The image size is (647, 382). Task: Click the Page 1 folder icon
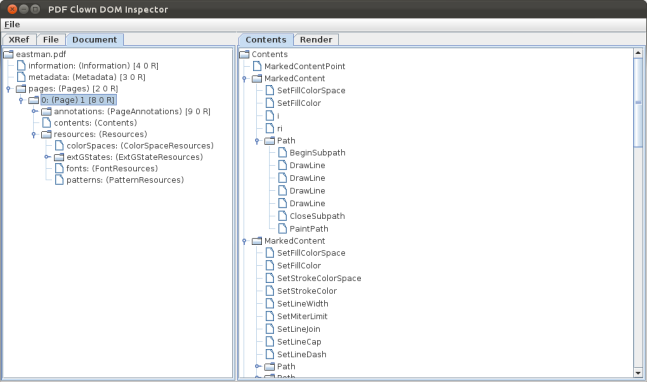point(33,100)
